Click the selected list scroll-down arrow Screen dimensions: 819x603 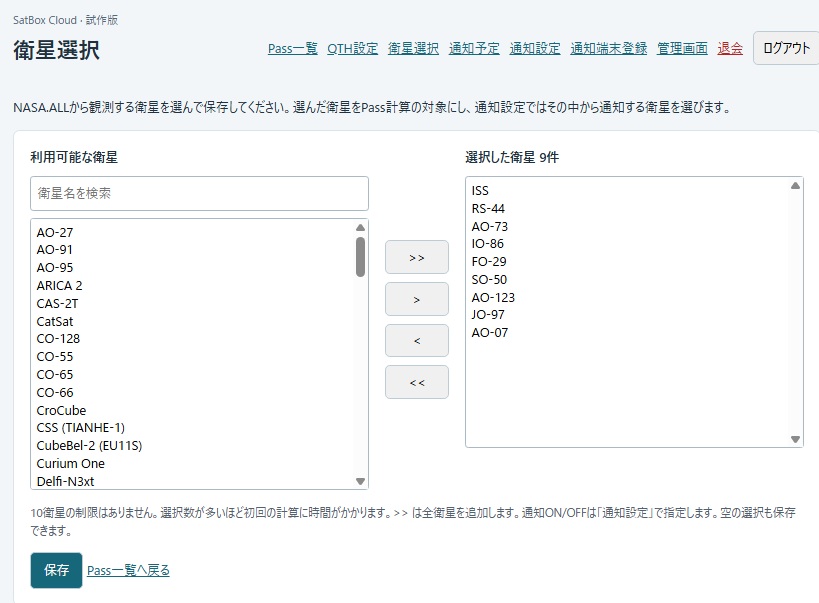point(795,439)
